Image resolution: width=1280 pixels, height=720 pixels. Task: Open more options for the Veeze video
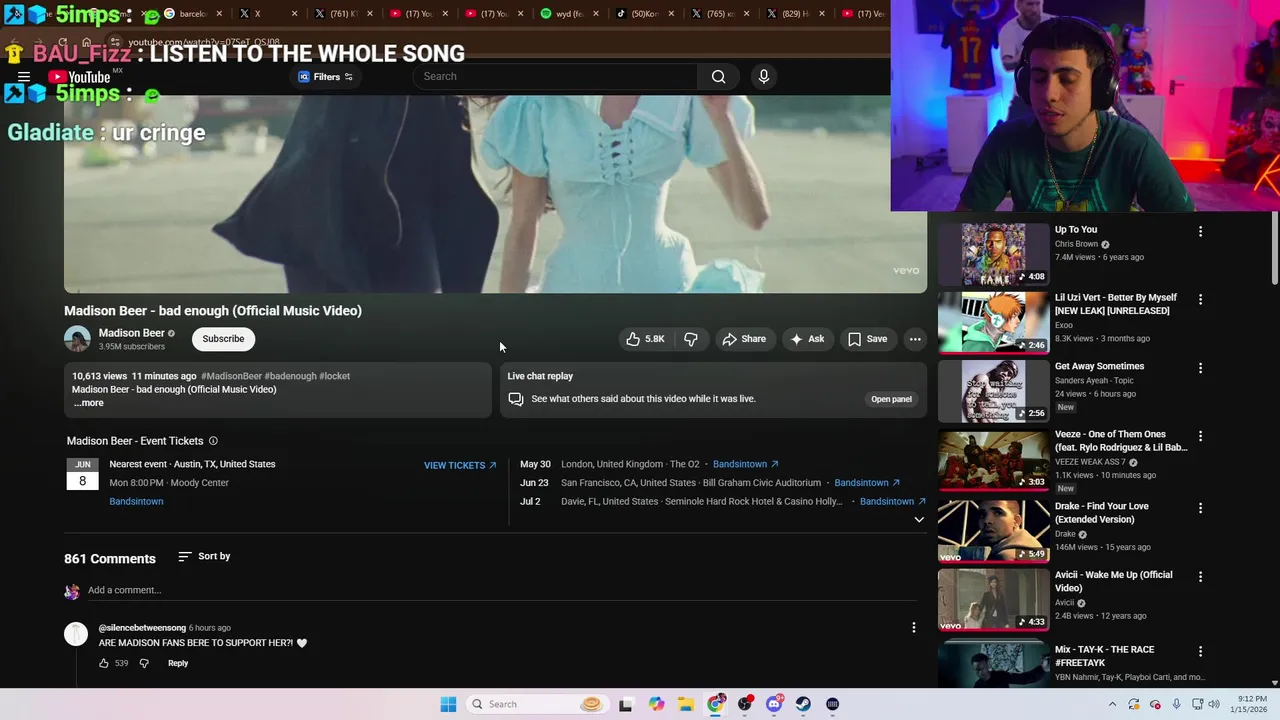point(1200,436)
